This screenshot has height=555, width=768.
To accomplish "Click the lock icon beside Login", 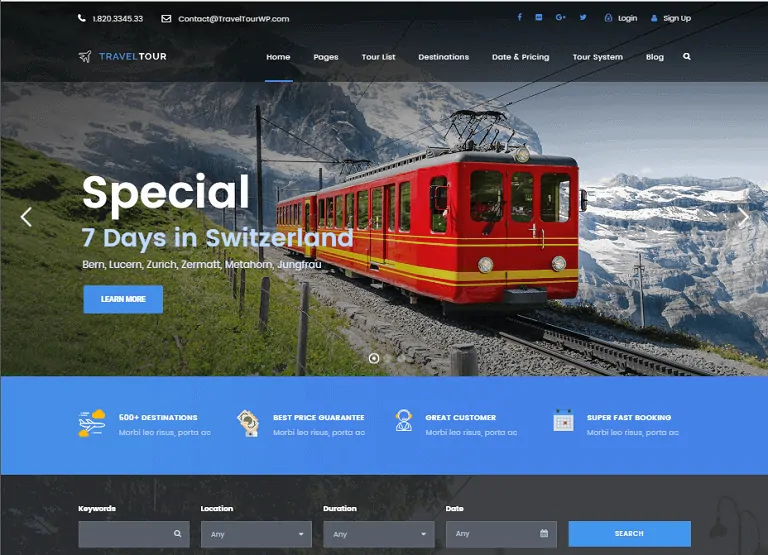I will (608, 18).
